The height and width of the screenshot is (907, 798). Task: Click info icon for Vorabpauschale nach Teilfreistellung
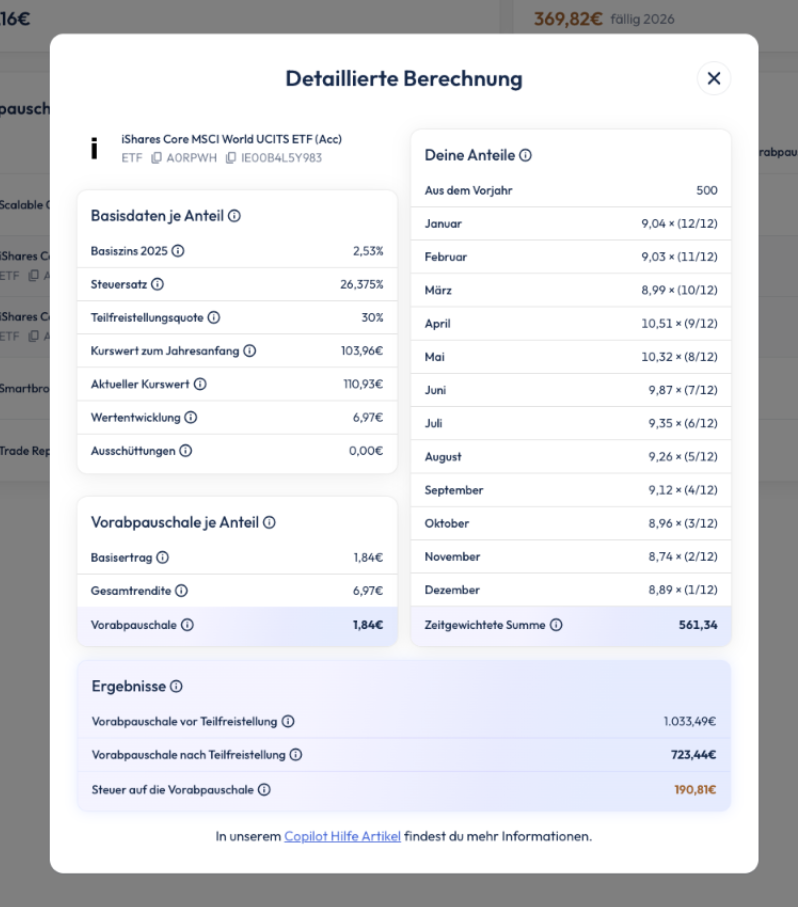coord(296,755)
